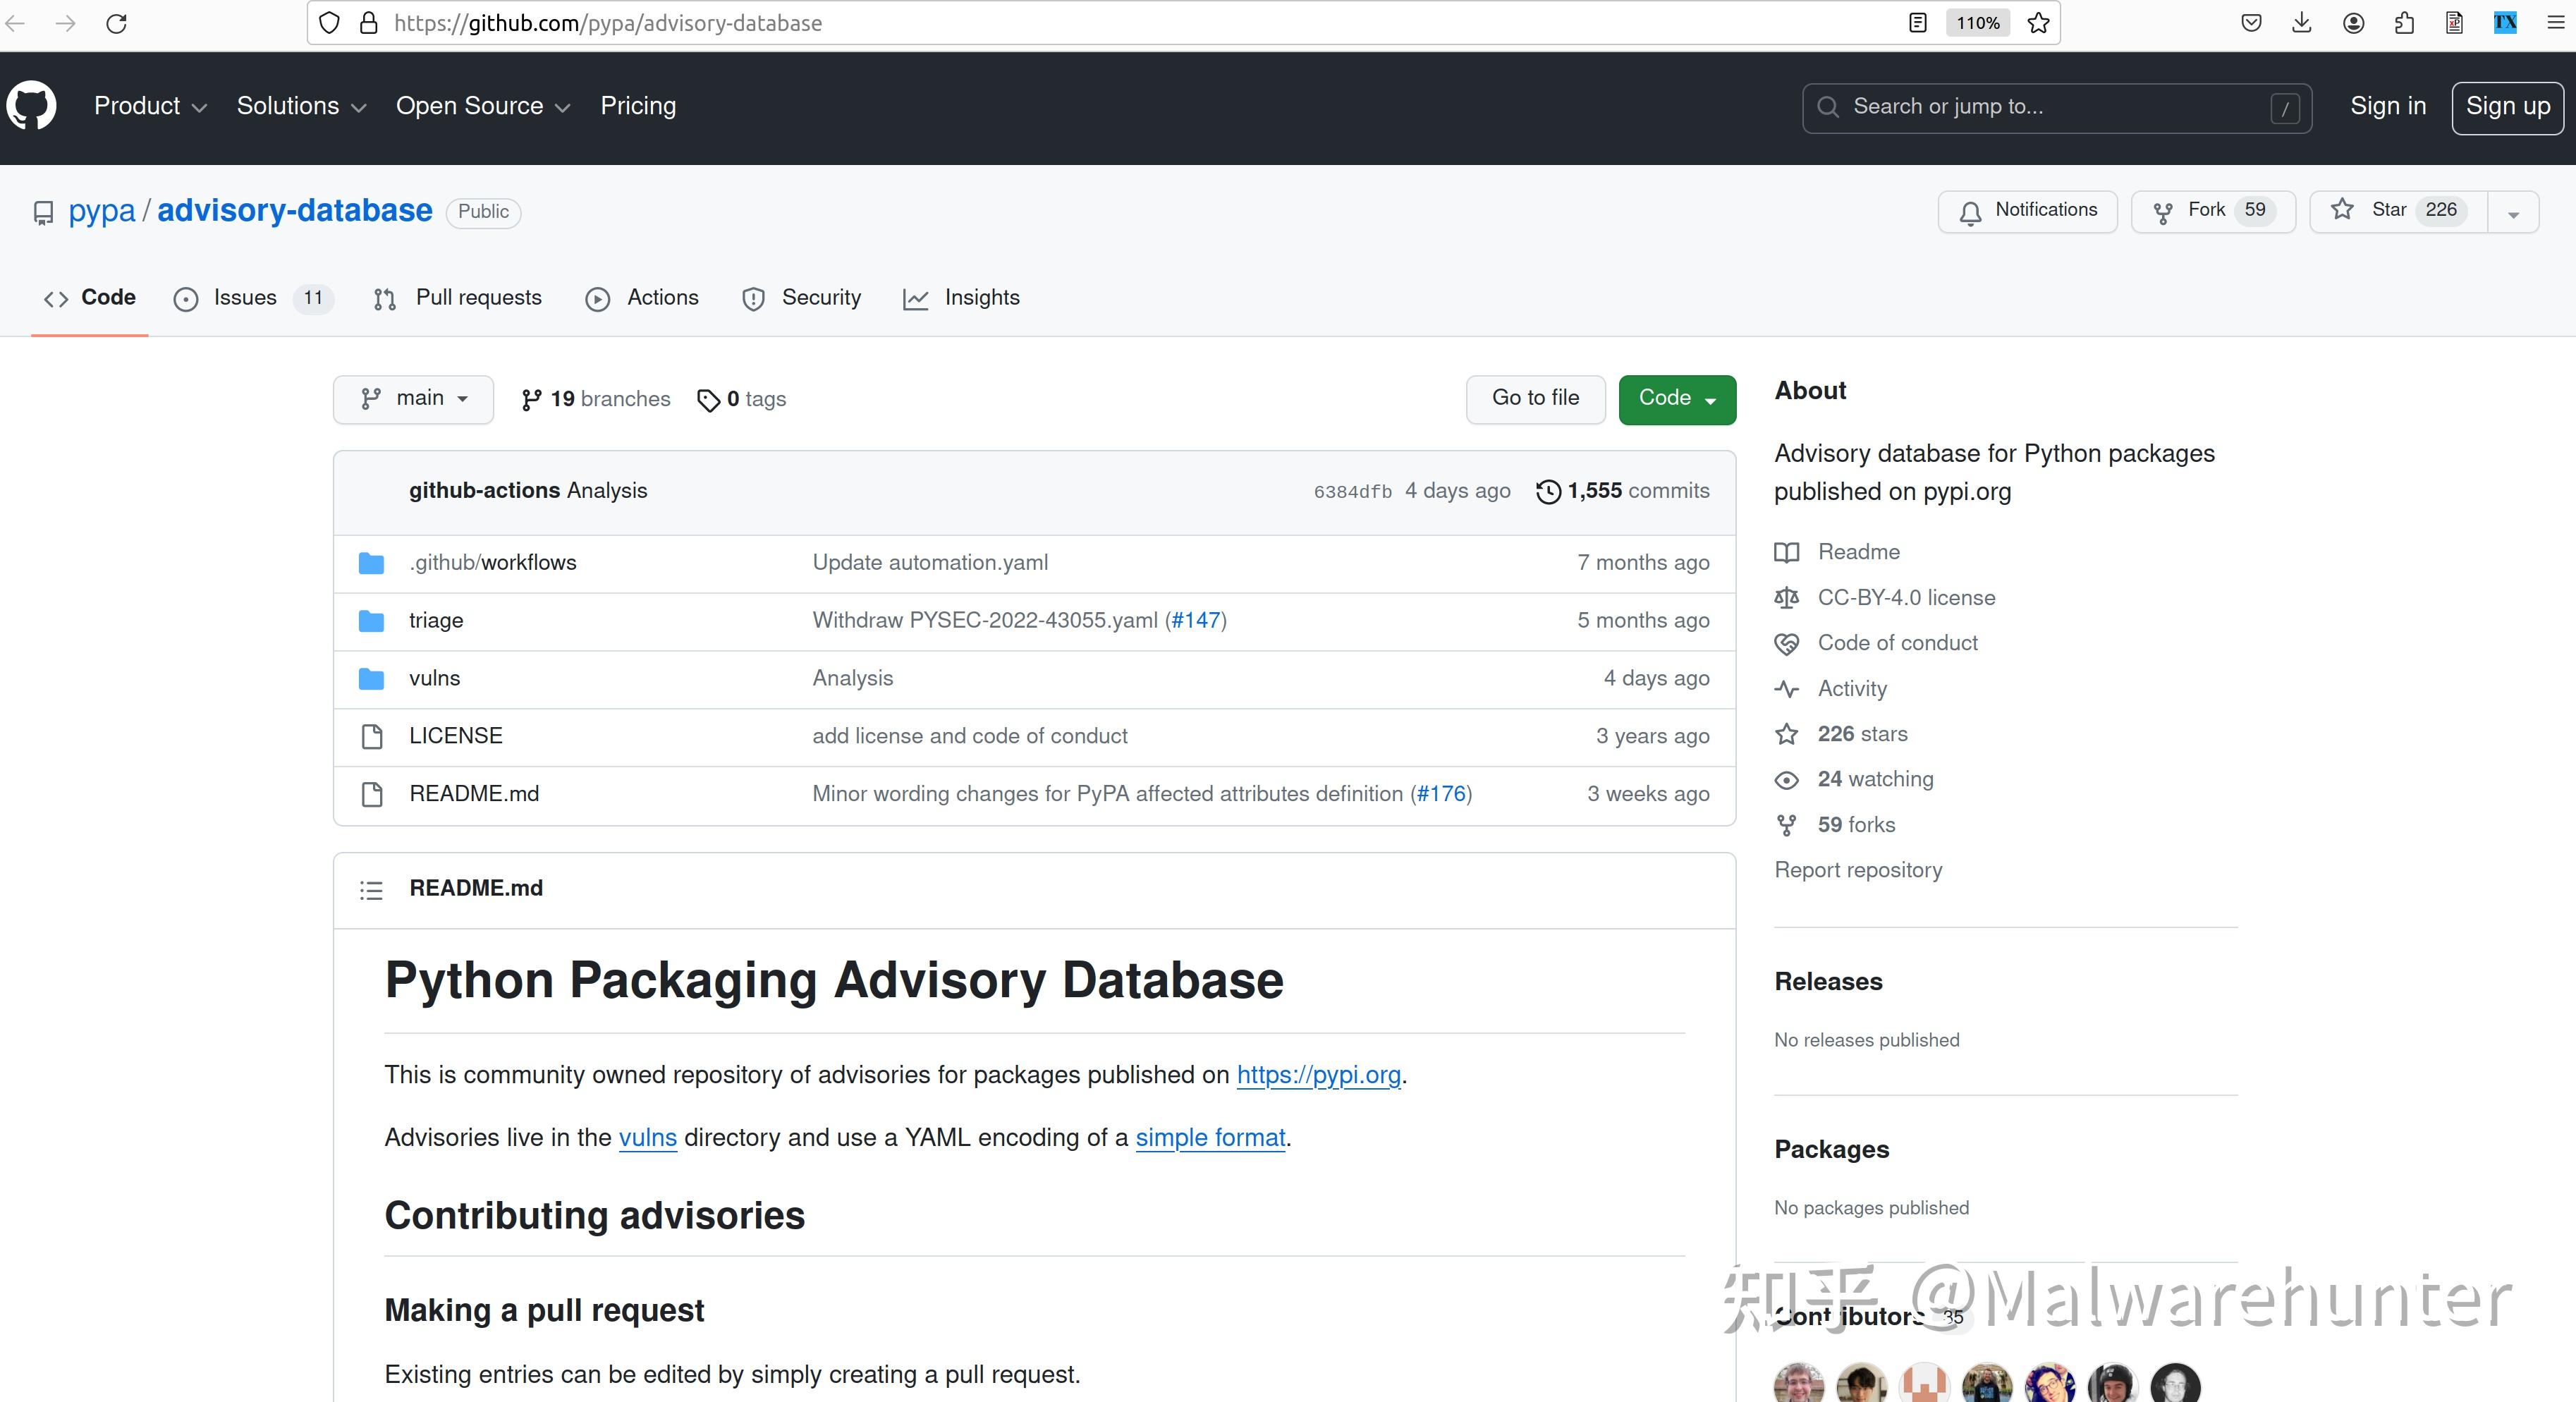This screenshot has width=2576, height=1402.
Task: Open Firefox downloads arrow icon
Action: [2301, 23]
